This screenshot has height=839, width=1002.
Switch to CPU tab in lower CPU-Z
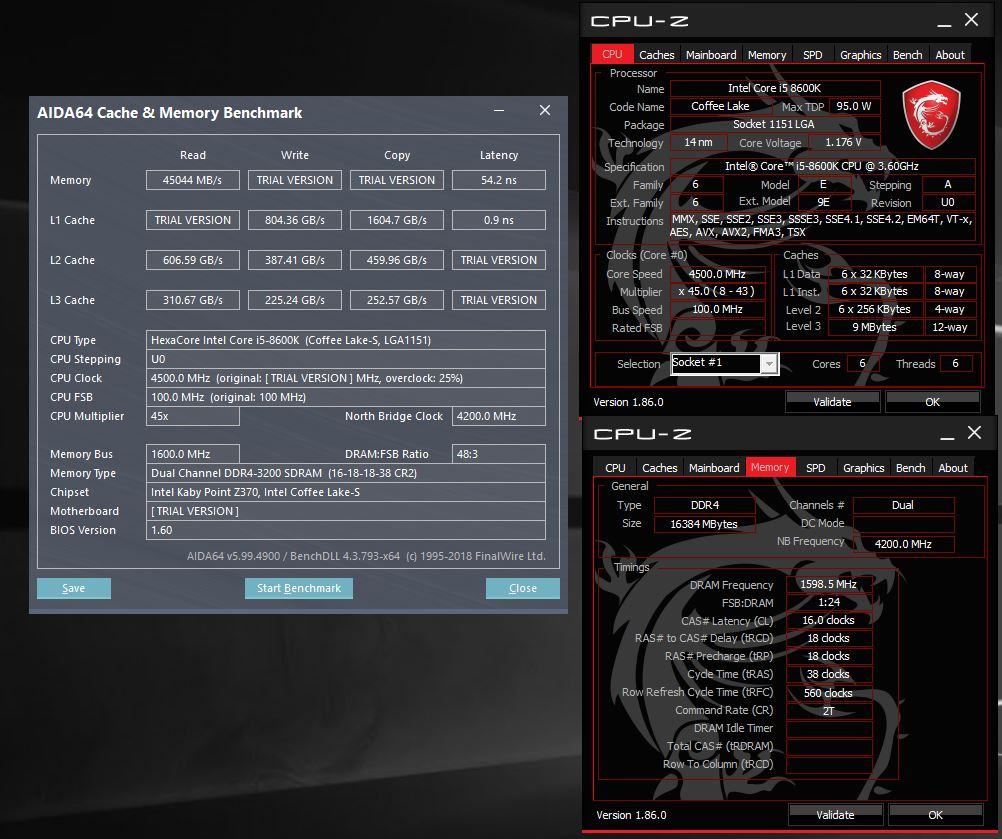coord(615,468)
